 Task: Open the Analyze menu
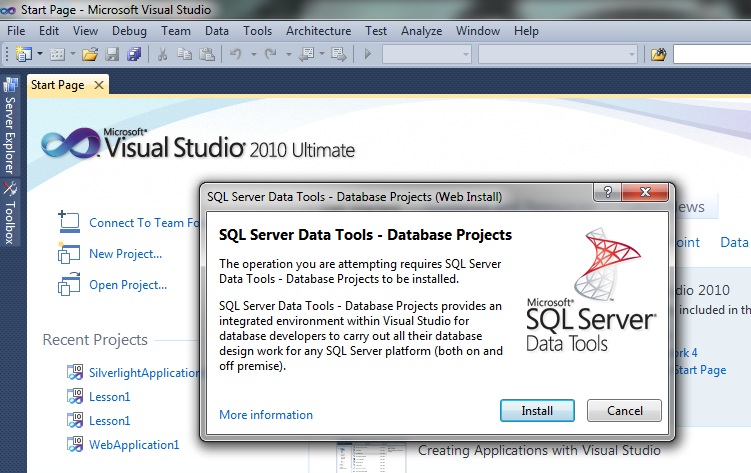[421, 31]
